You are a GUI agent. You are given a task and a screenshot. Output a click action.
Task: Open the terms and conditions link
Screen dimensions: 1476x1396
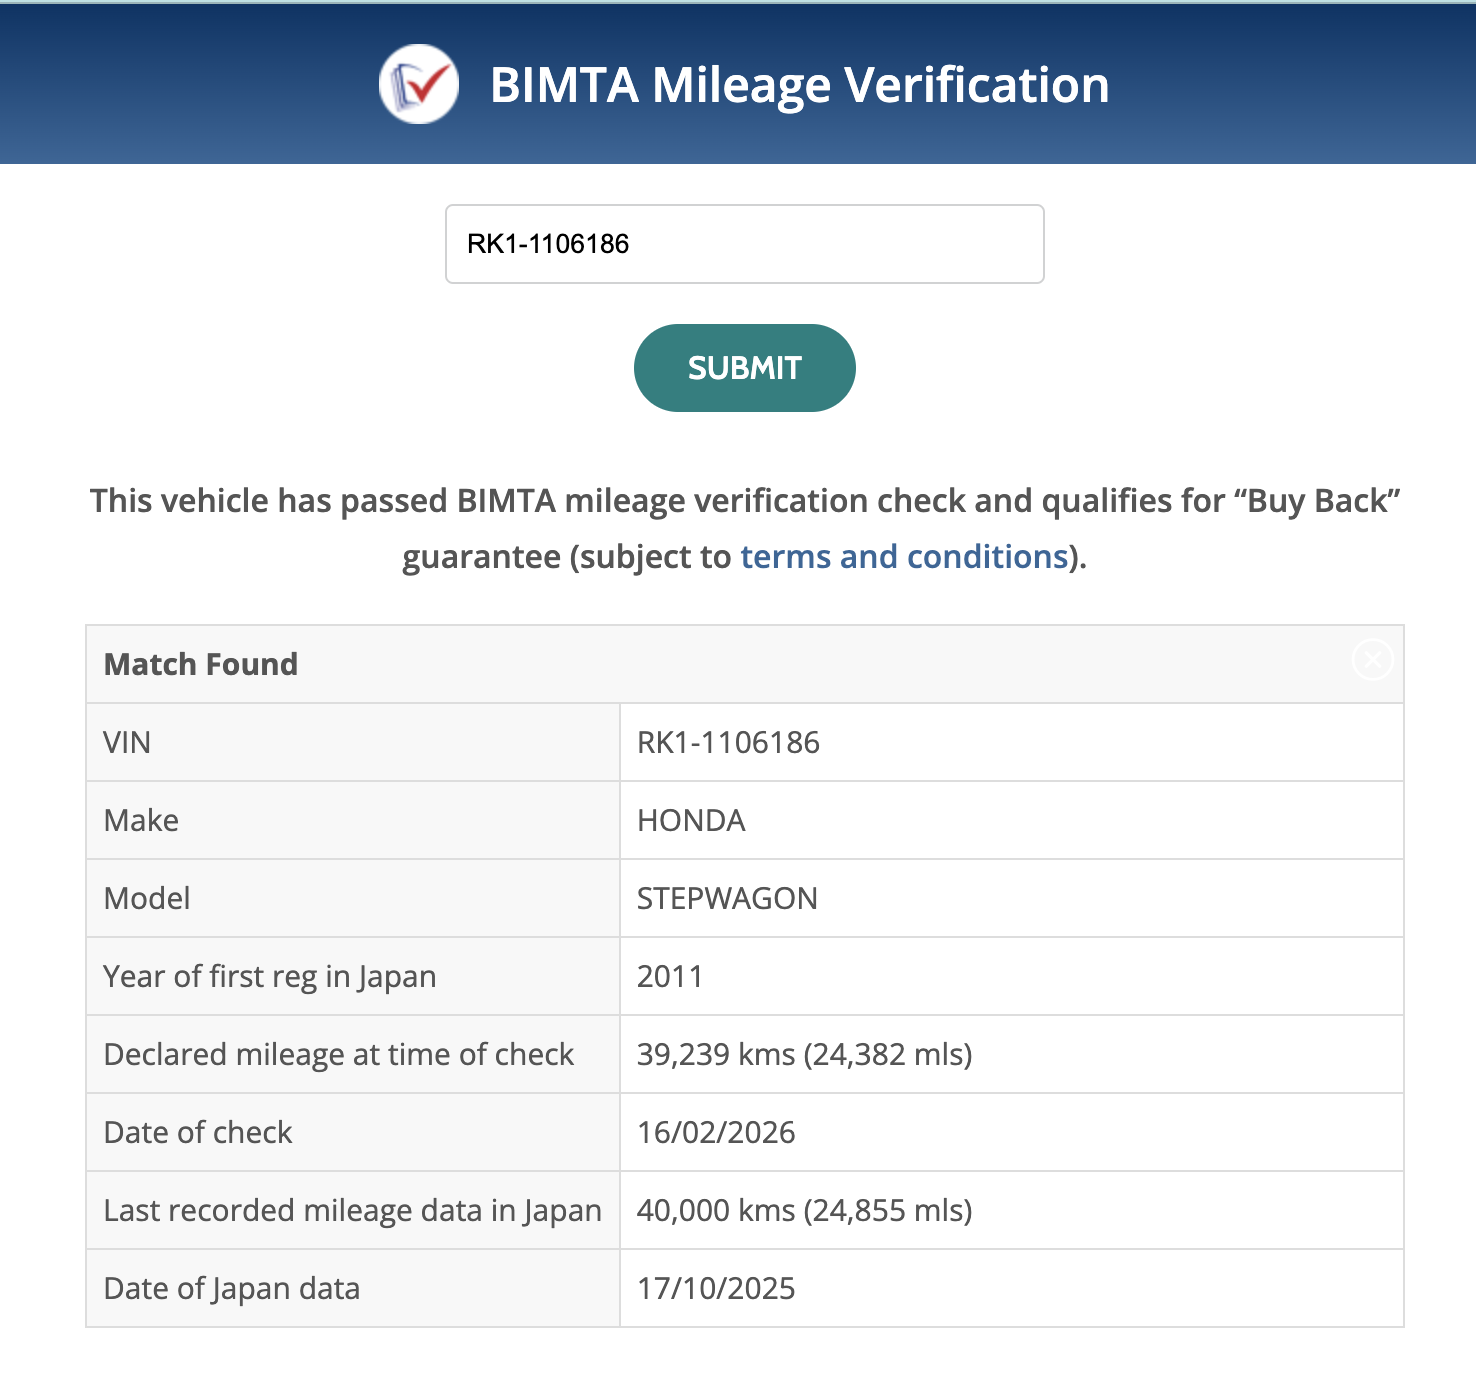click(x=904, y=557)
